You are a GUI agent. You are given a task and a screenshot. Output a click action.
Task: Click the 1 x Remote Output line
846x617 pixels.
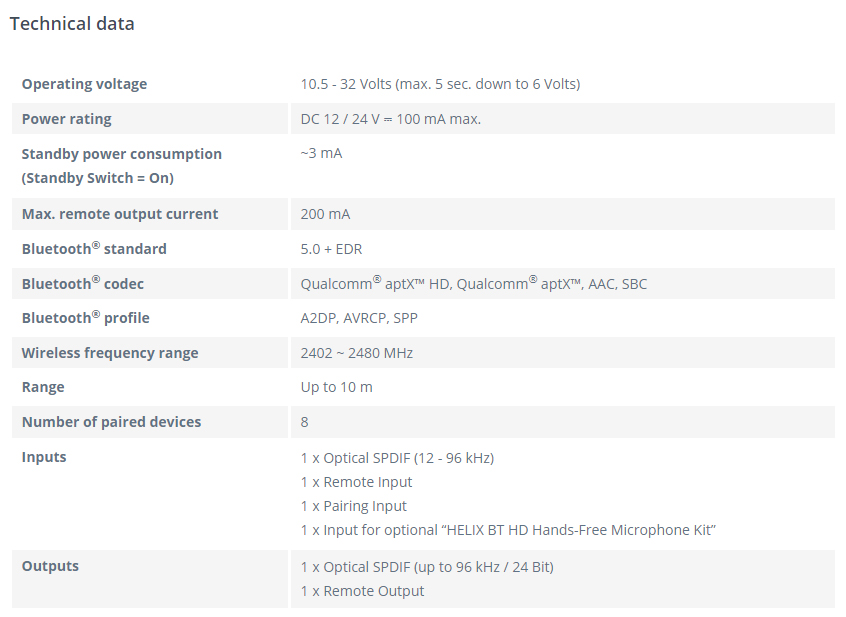pos(362,591)
